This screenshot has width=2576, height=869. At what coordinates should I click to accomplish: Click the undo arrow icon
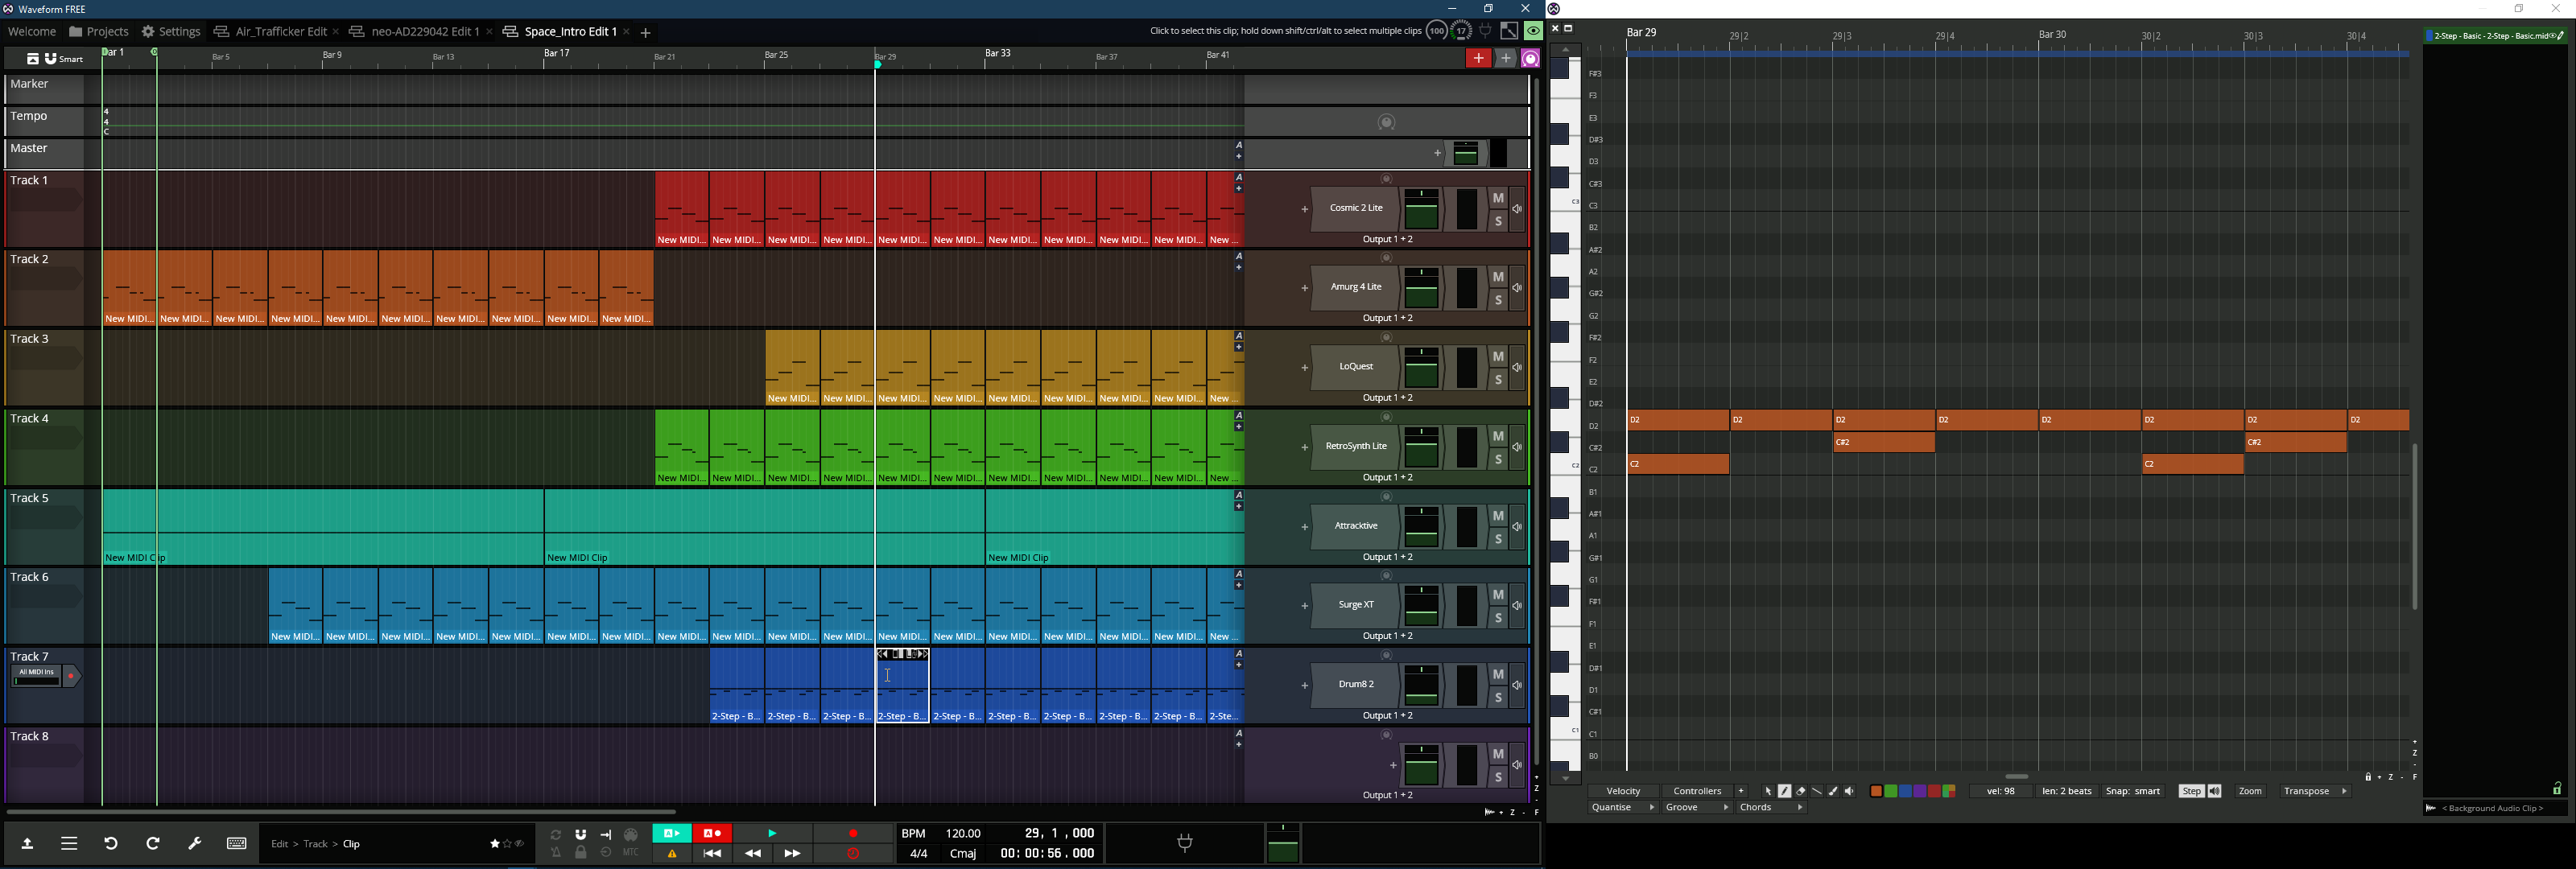point(111,844)
